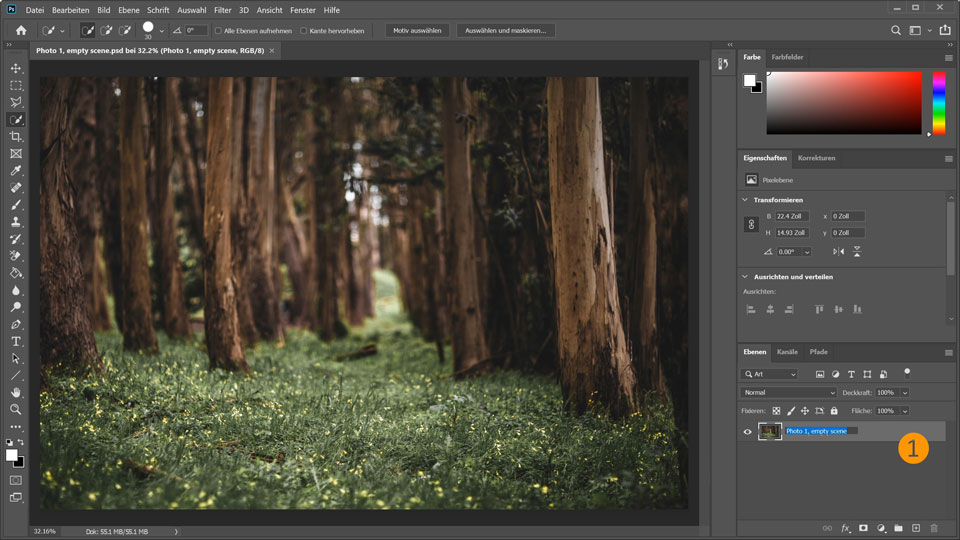960x540 pixels.
Task: Click the Home icon in options bar
Action: (21, 31)
